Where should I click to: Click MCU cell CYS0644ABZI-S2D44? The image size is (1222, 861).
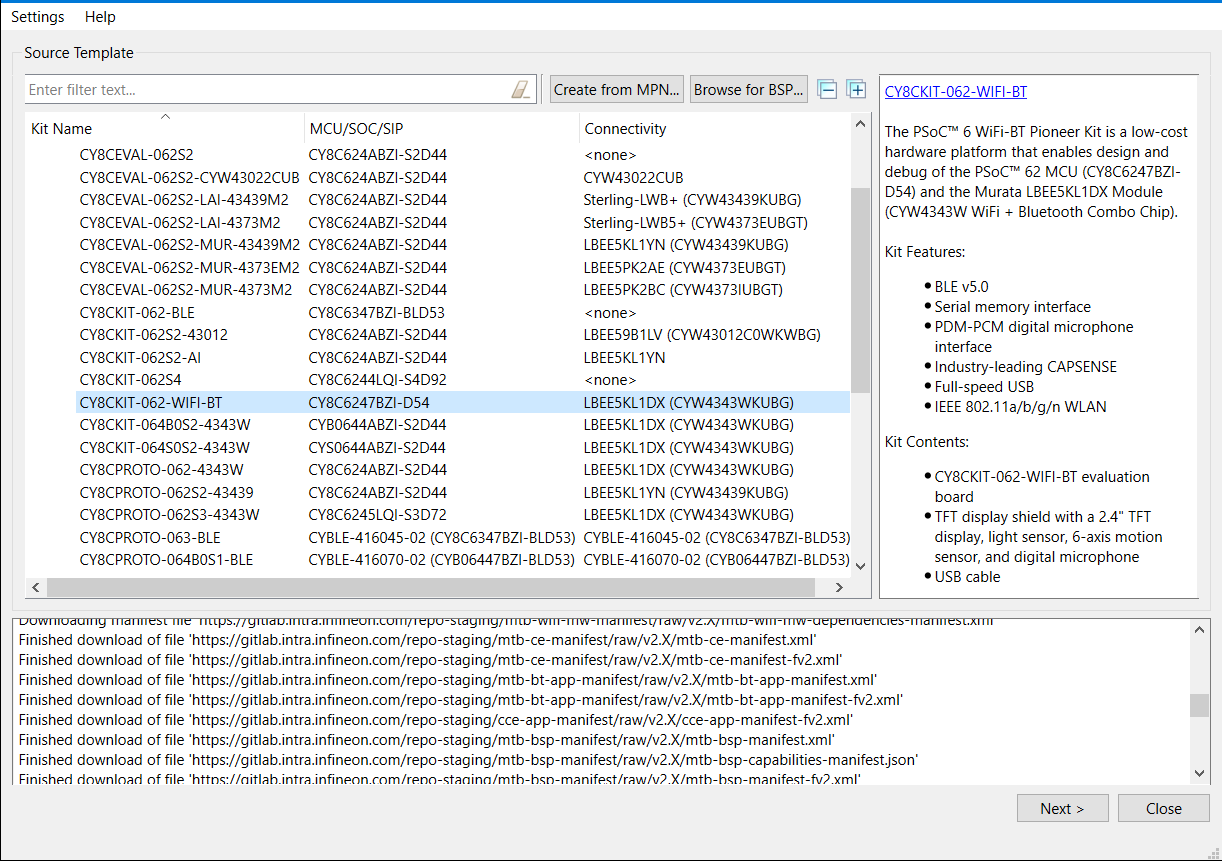point(378,447)
